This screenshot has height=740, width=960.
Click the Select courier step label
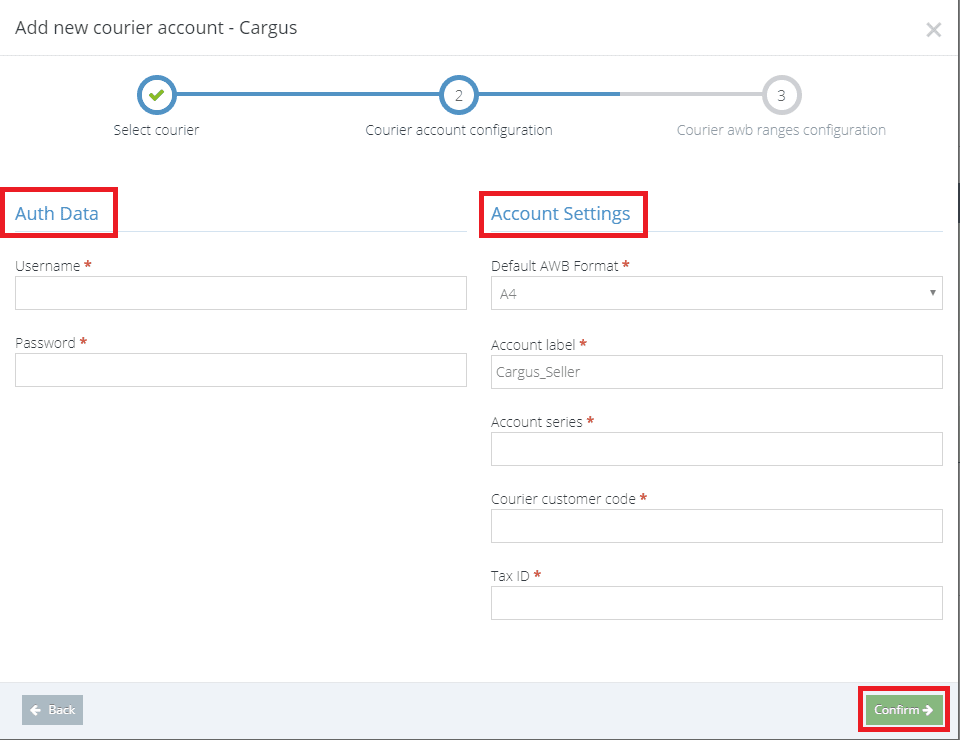[156, 130]
